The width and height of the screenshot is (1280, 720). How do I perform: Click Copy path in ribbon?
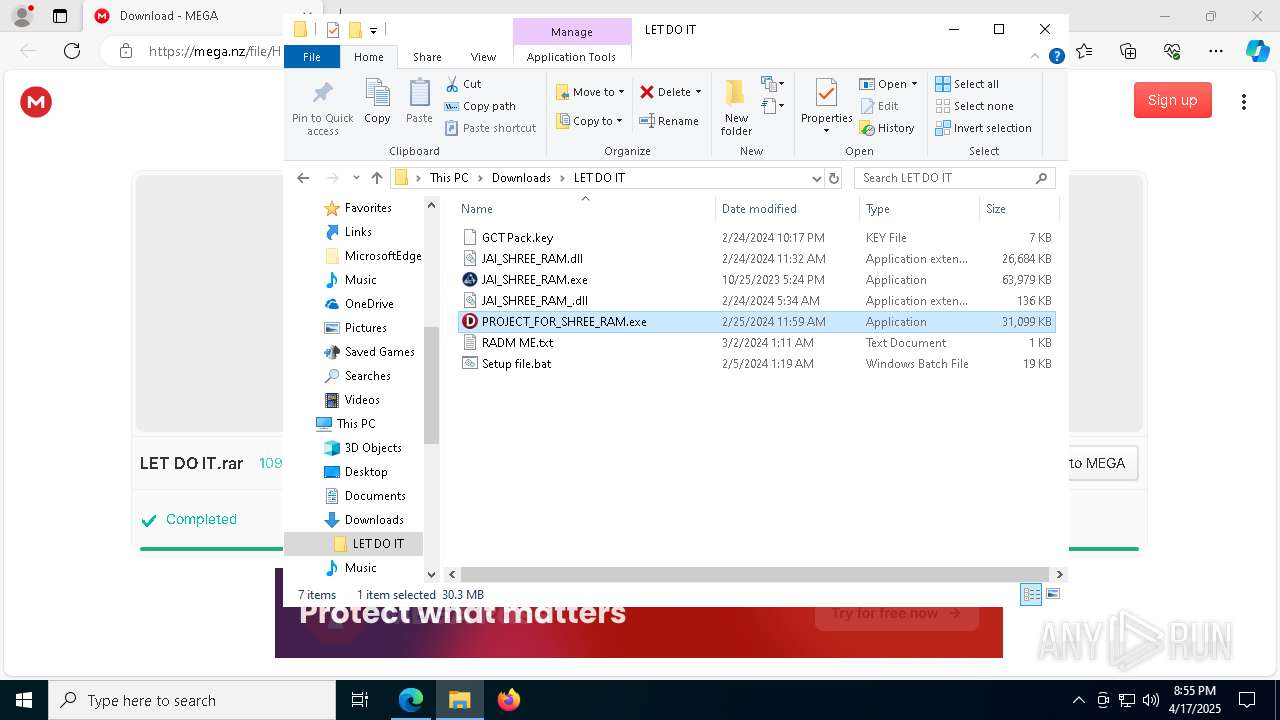point(480,106)
